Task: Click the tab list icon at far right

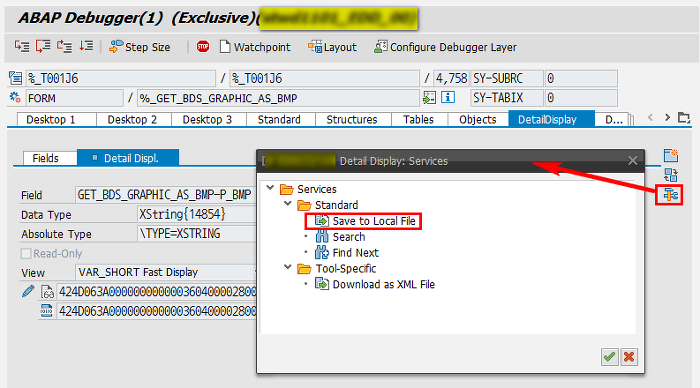Action: (684, 118)
